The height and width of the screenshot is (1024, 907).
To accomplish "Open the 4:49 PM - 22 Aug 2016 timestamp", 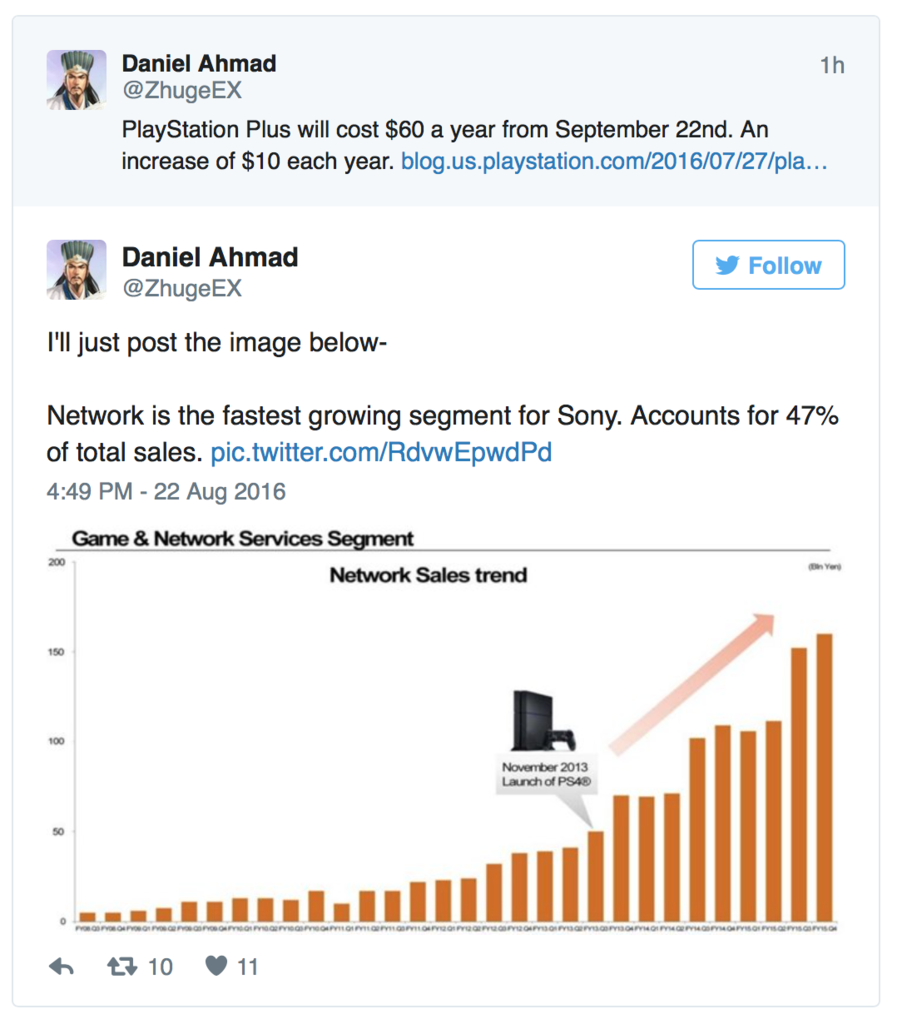I will [166, 491].
